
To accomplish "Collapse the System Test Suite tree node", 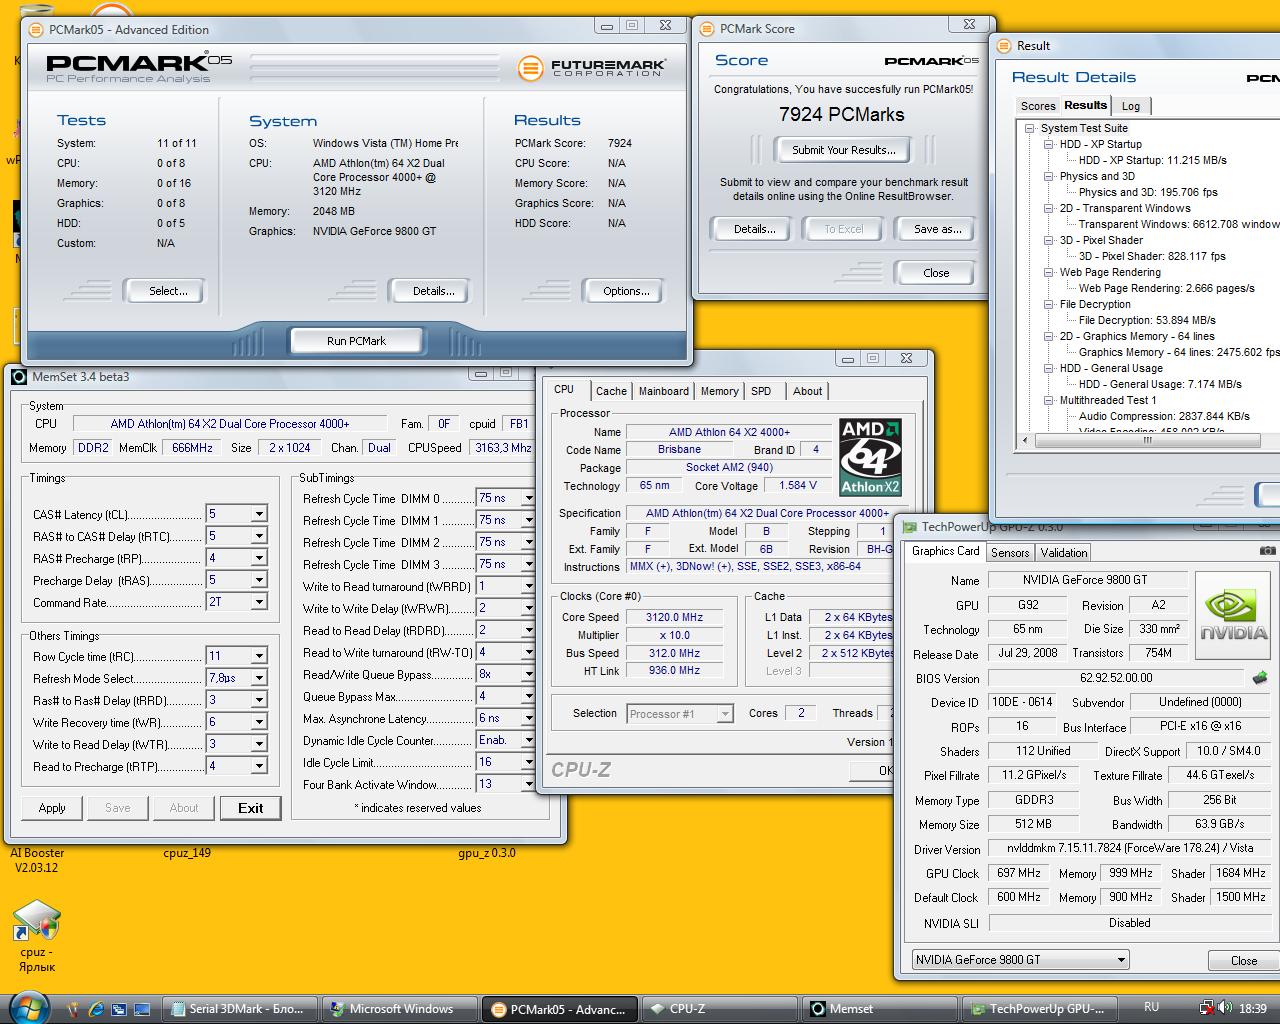I will click(x=1029, y=128).
